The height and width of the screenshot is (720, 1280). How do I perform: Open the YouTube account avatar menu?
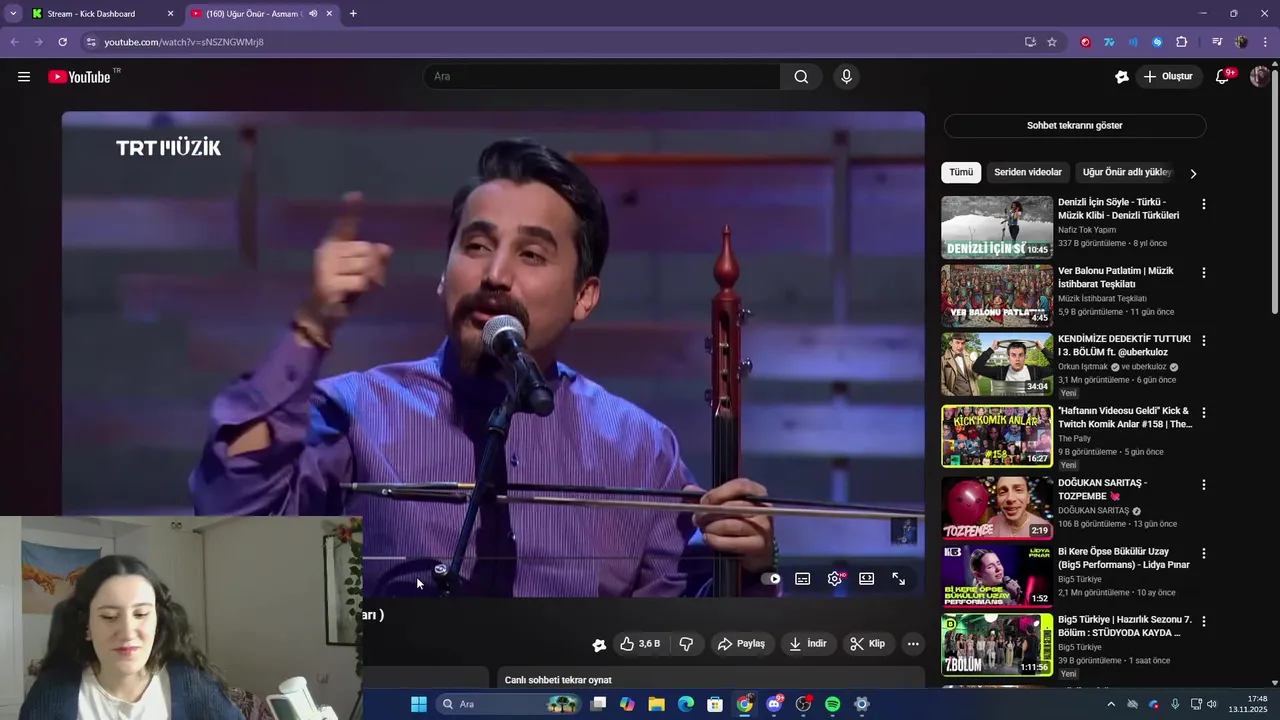pyautogui.click(x=1259, y=77)
